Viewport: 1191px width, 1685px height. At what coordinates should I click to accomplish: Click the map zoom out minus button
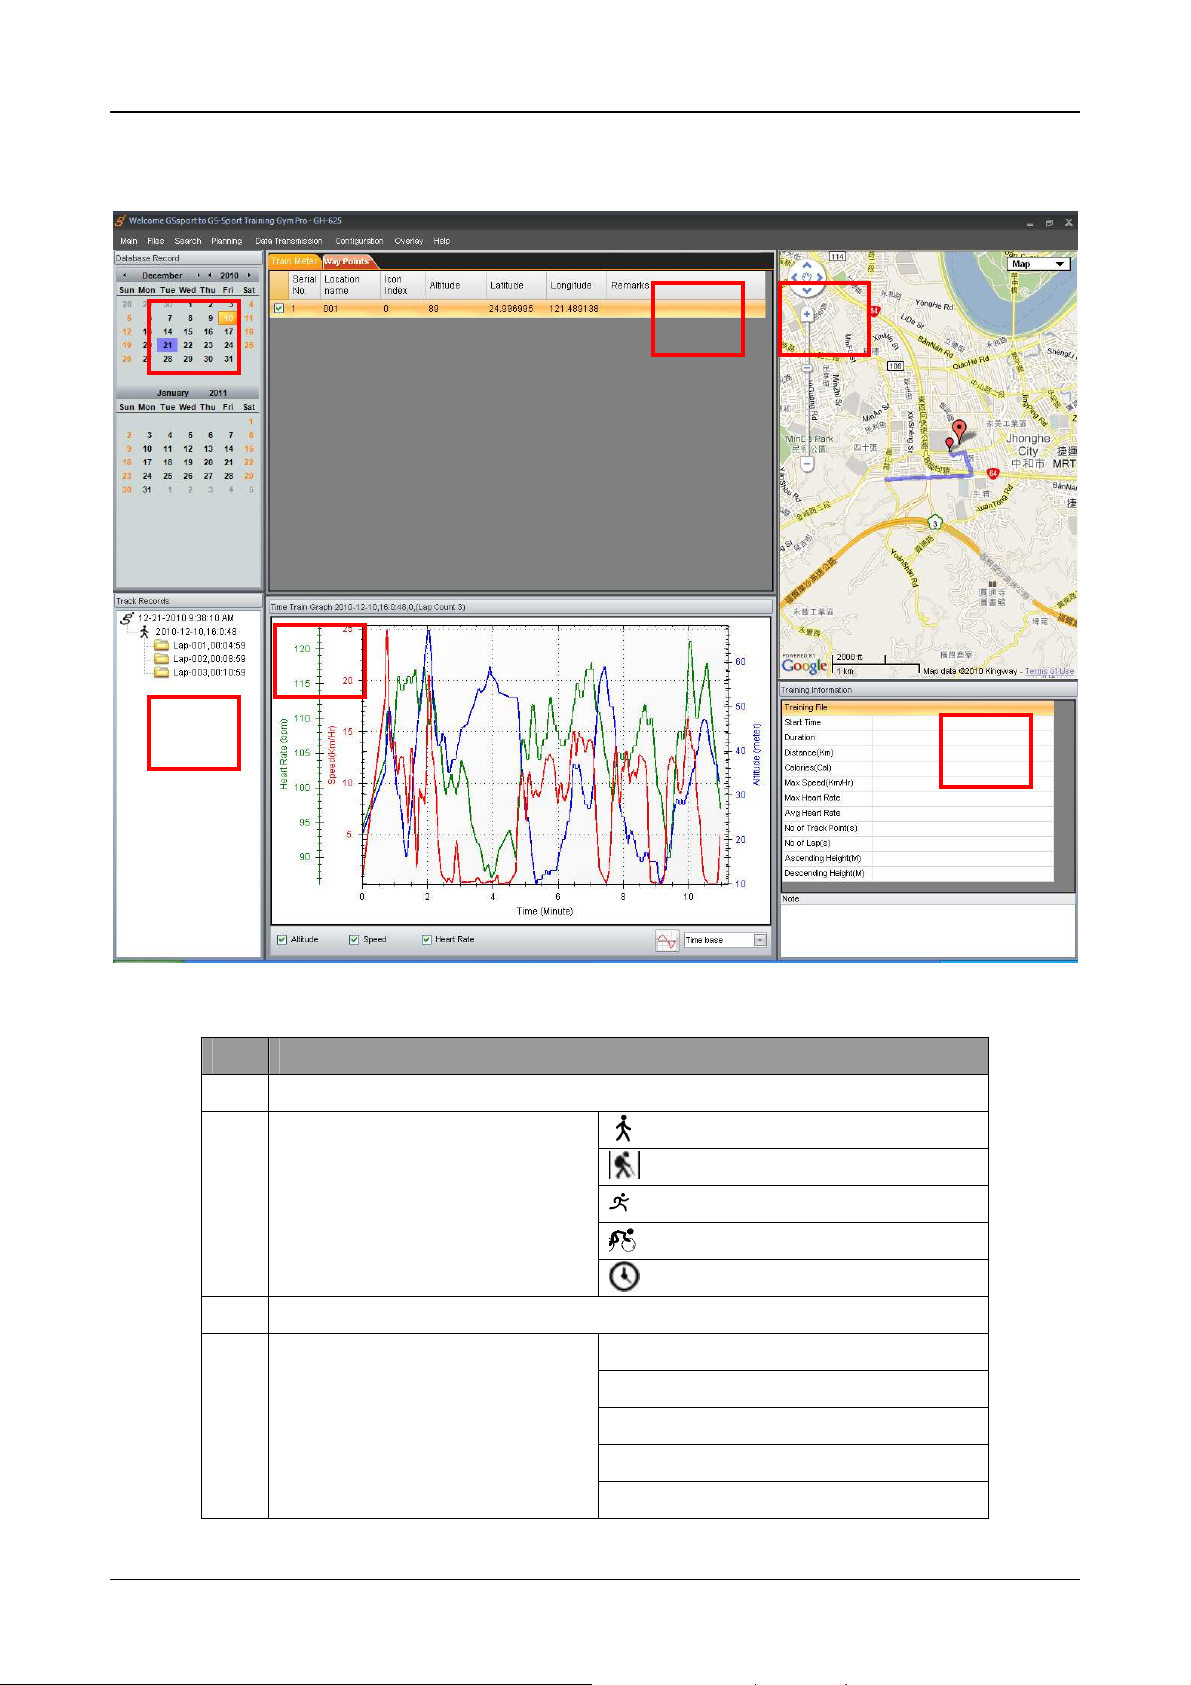[807, 464]
